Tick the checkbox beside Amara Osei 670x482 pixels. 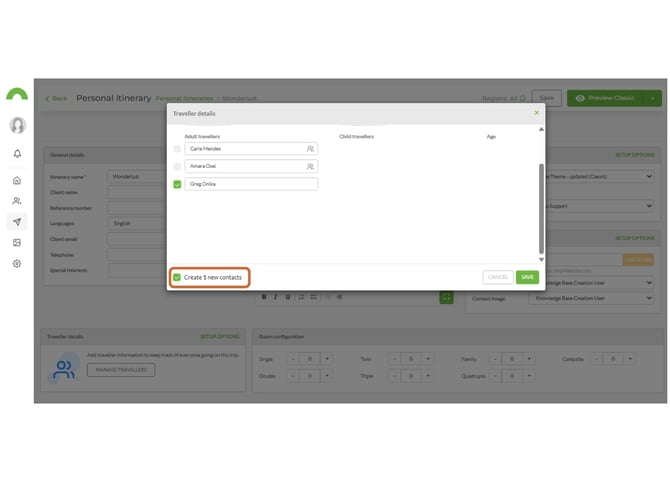(x=177, y=166)
